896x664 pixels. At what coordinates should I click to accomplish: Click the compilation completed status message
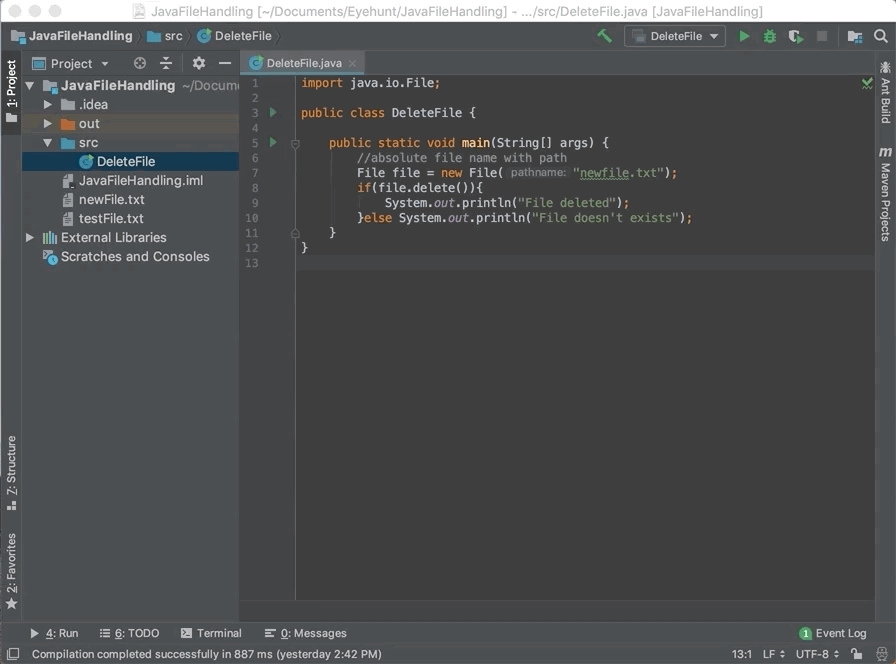pyautogui.click(x=206, y=654)
